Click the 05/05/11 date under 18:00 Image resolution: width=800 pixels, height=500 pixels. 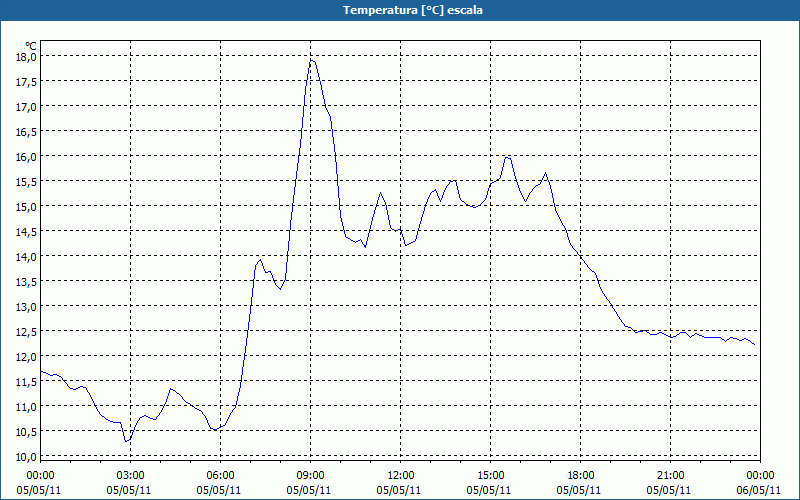coord(579,490)
